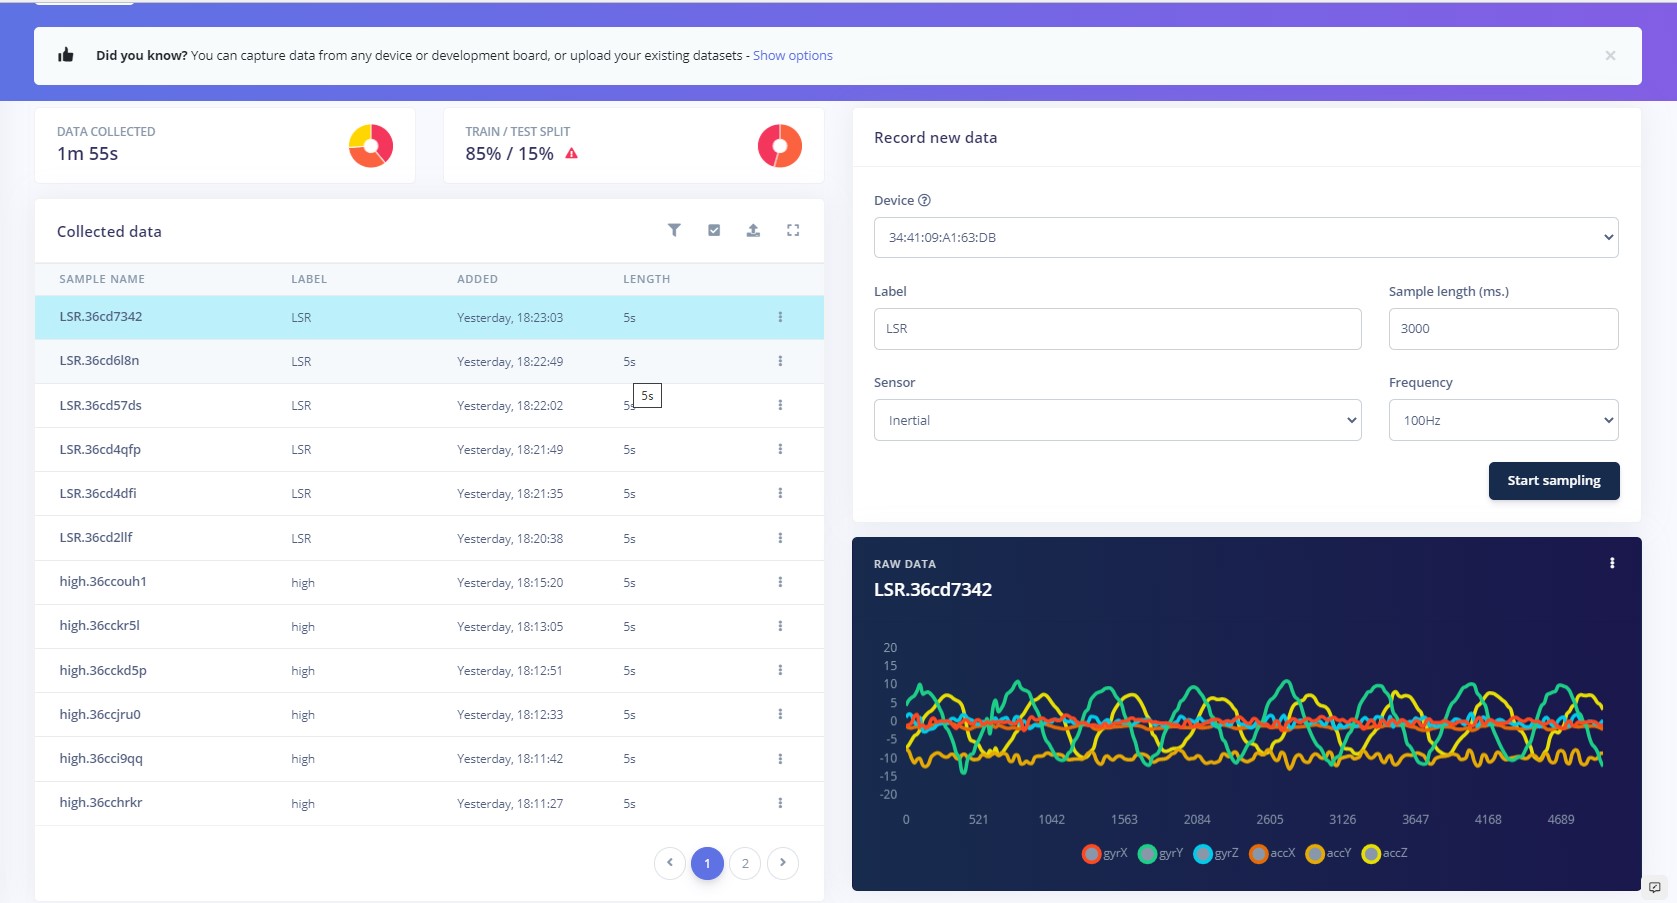Screen dimensions: 1677x903
Task: Sort by Added column header
Action: pyautogui.click(x=477, y=279)
